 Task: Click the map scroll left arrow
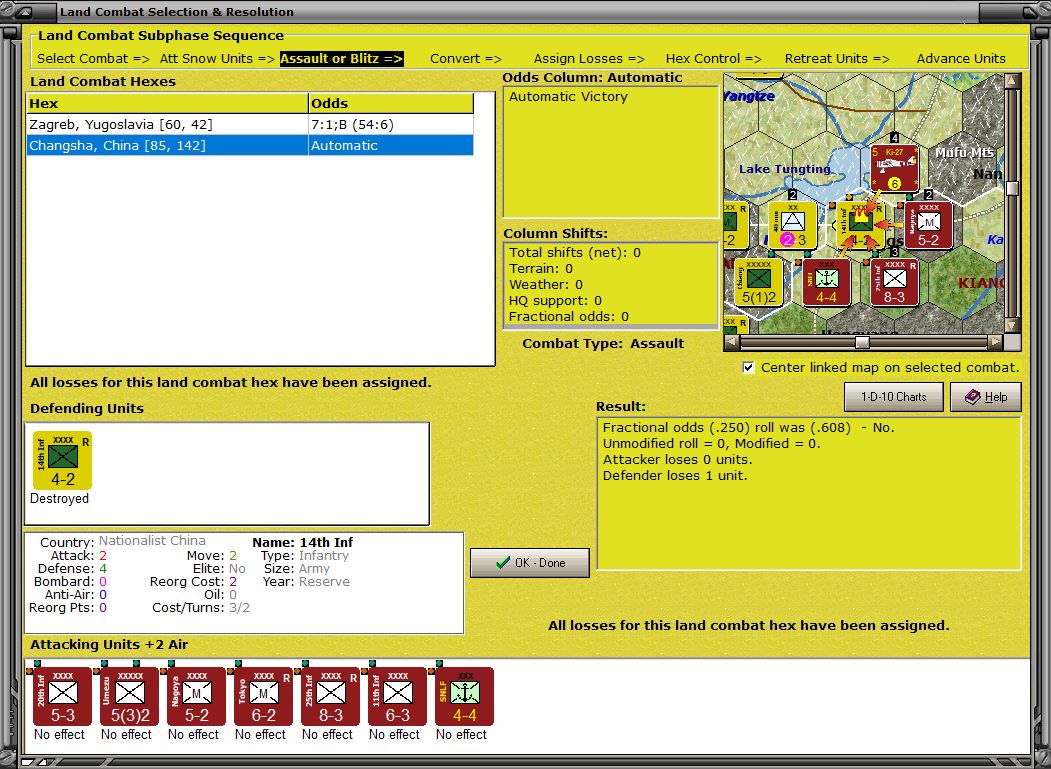coord(732,343)
